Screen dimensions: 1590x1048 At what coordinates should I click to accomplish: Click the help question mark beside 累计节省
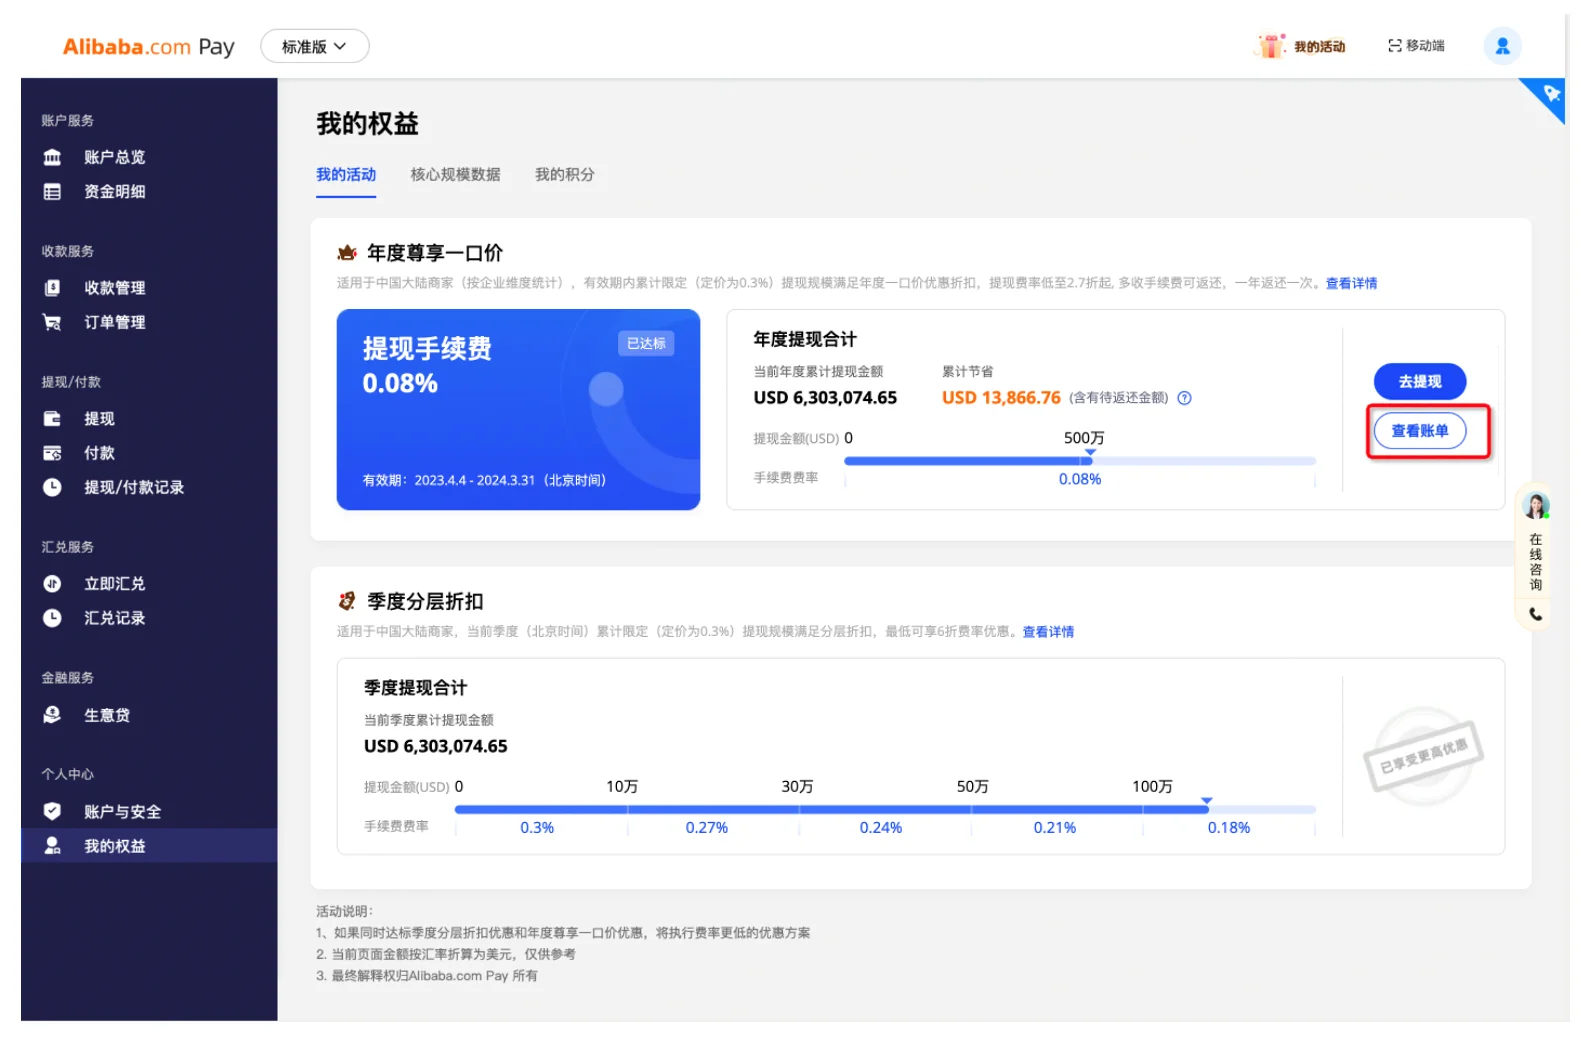1184,398
